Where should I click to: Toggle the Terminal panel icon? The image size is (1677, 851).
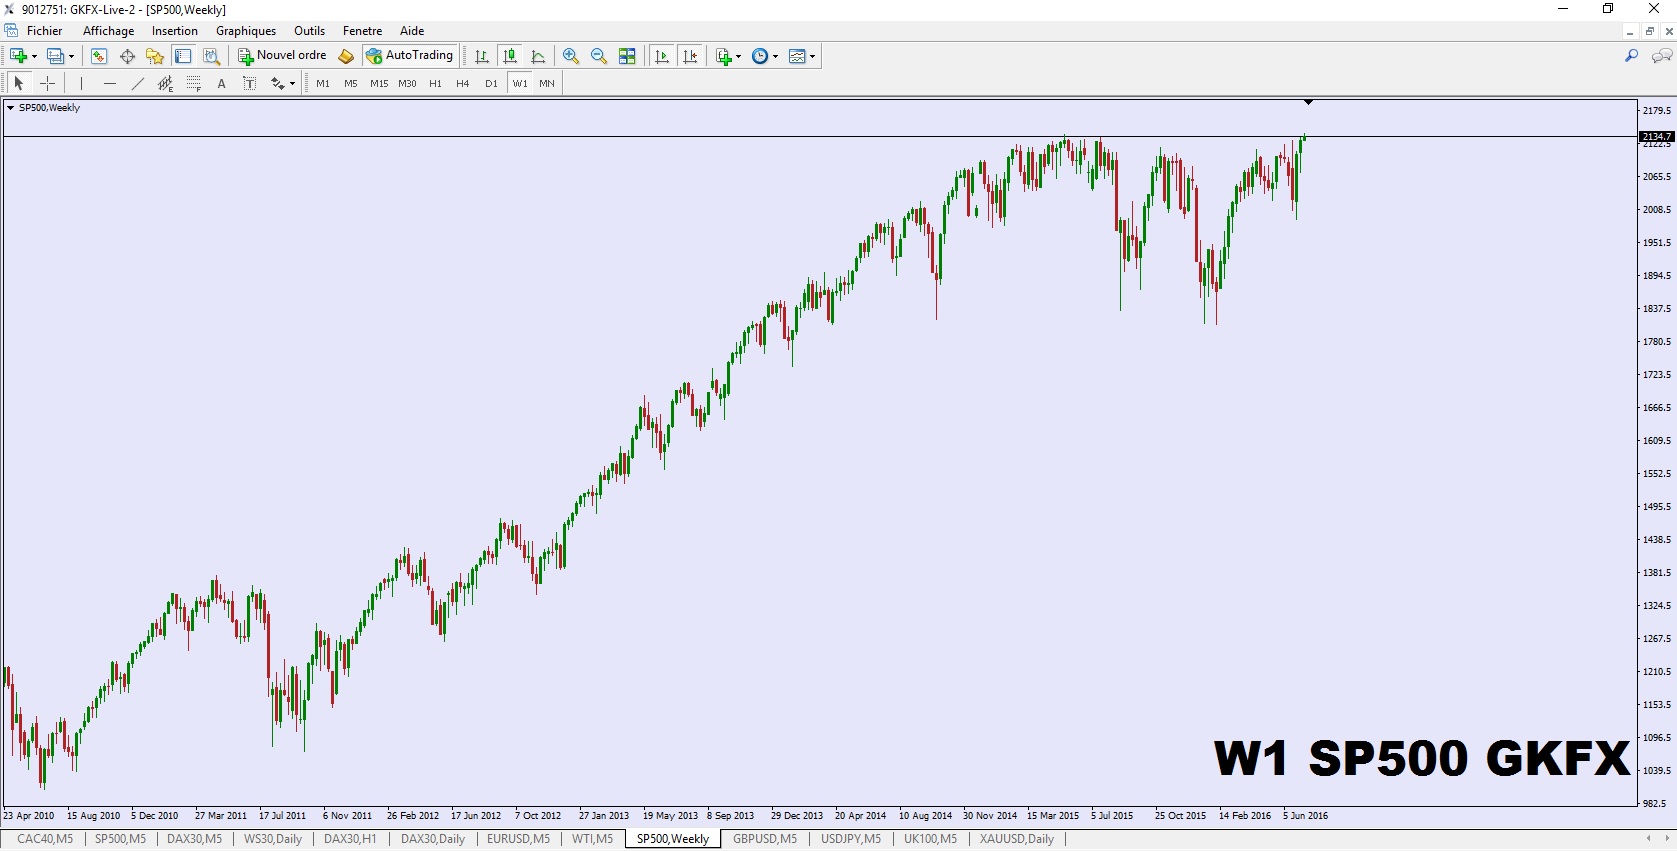tap(183, 56)
